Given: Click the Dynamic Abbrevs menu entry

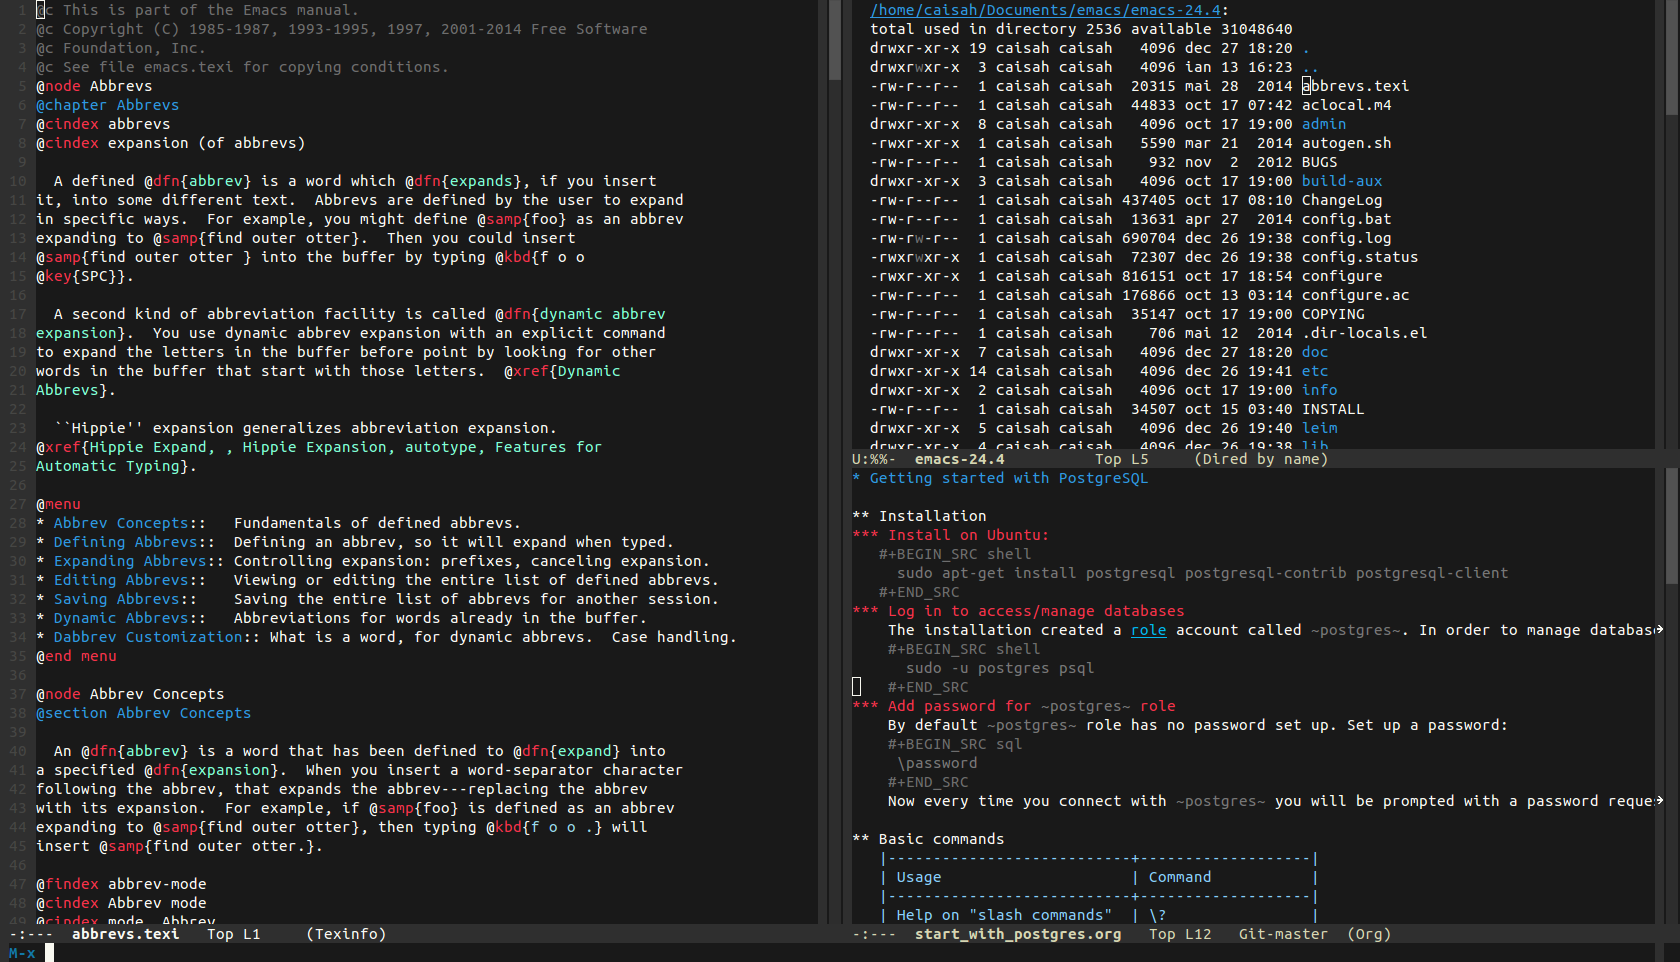Looking at the screenshot, I should click(x=121, y=618).
